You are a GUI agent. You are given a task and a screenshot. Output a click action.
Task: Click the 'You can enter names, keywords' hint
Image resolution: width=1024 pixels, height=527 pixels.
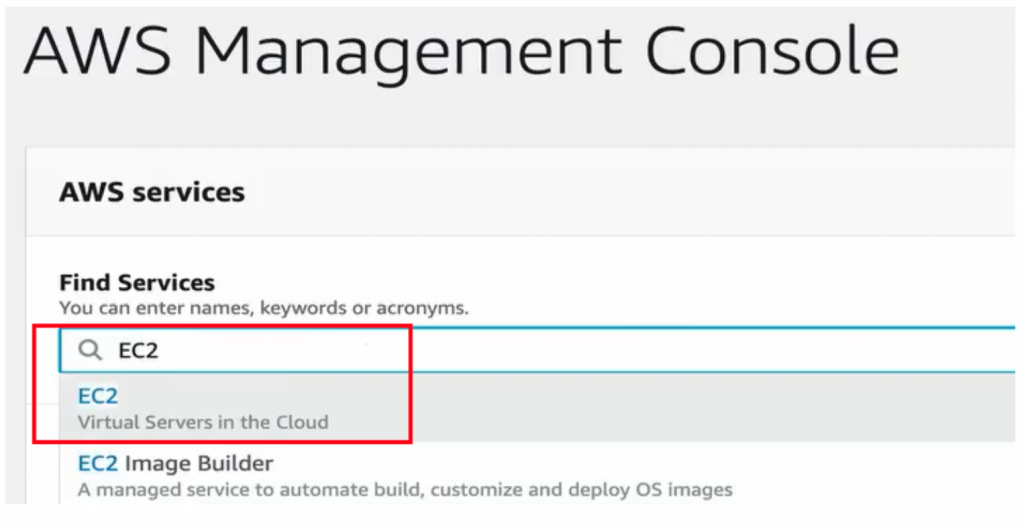264,308
